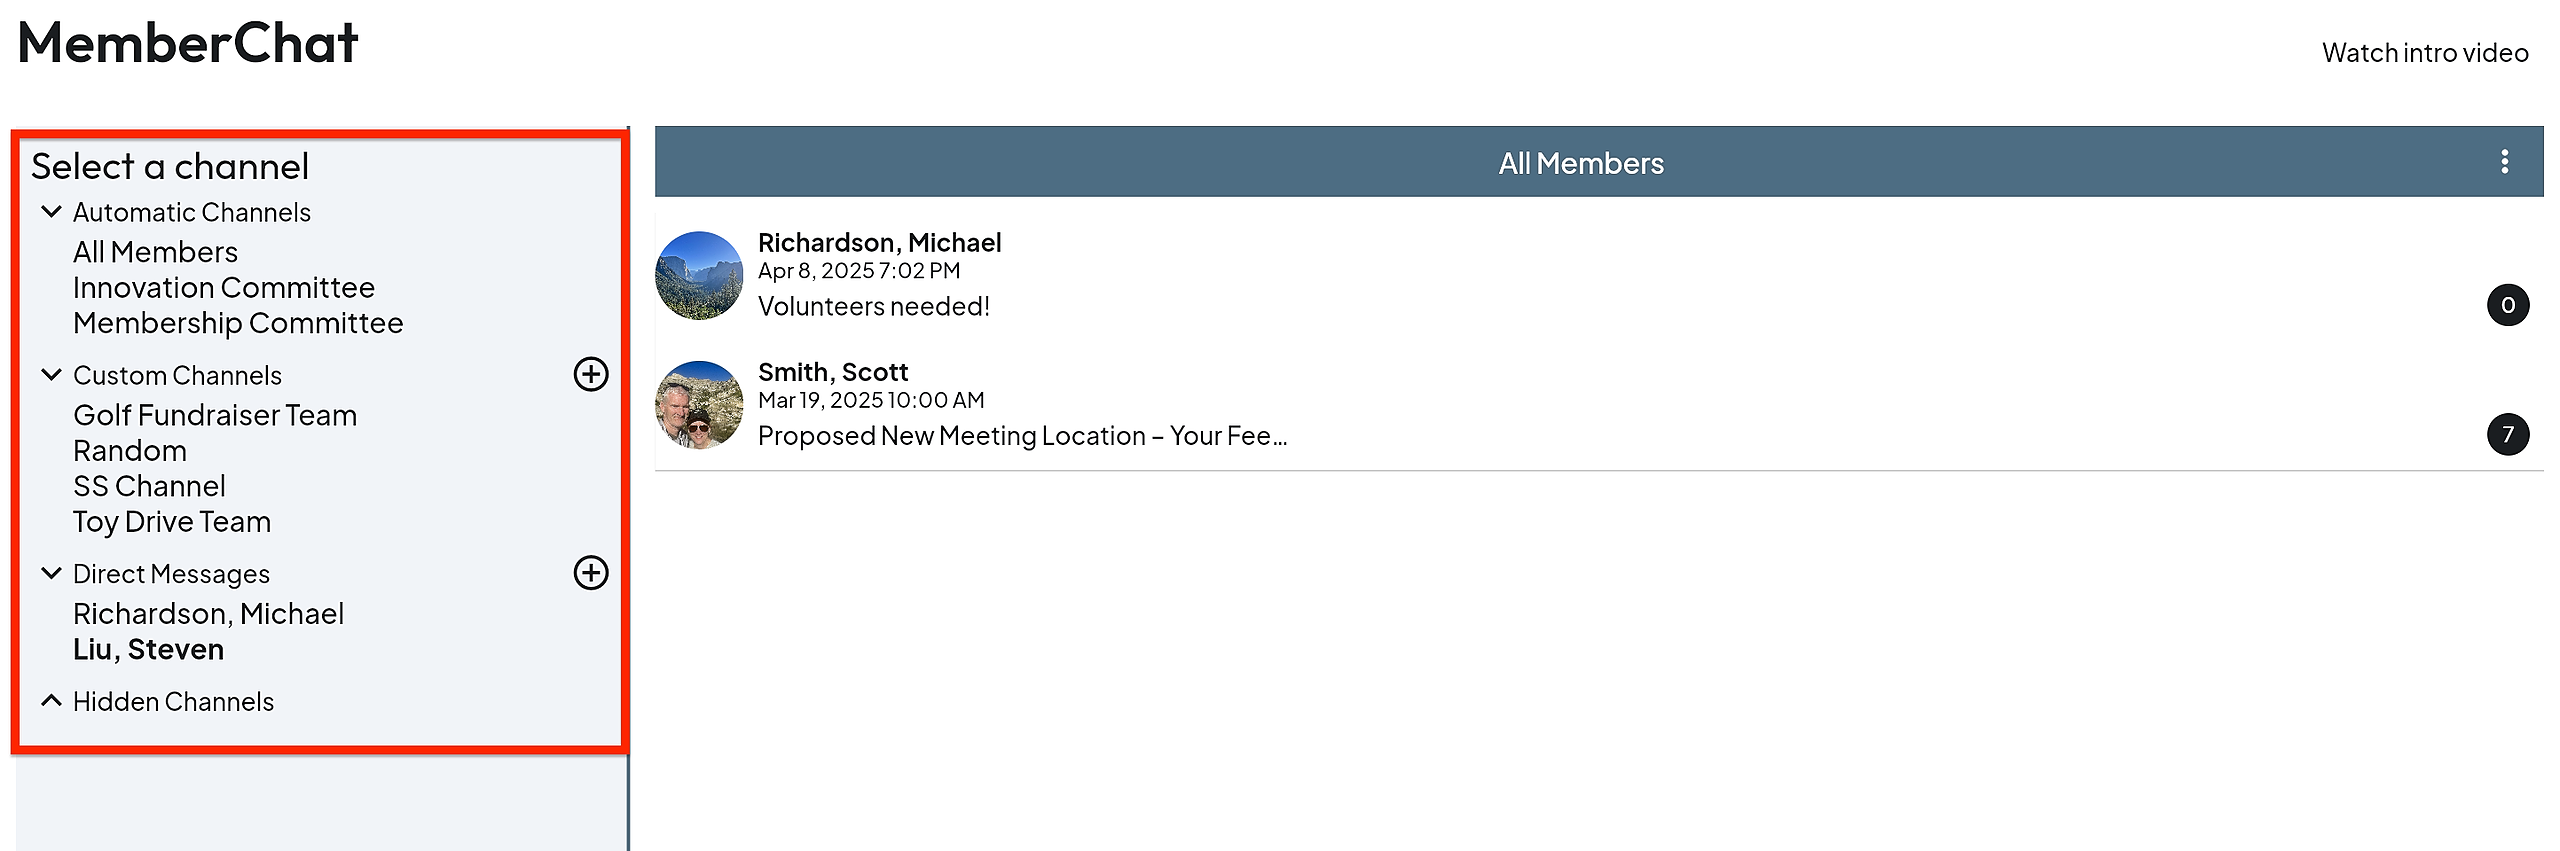Image resolution: width=2560 pixels, height=851 pixels.
Task: Open the Volunteers needed! post
Action: pyautogui.click(x=874, y=307)
